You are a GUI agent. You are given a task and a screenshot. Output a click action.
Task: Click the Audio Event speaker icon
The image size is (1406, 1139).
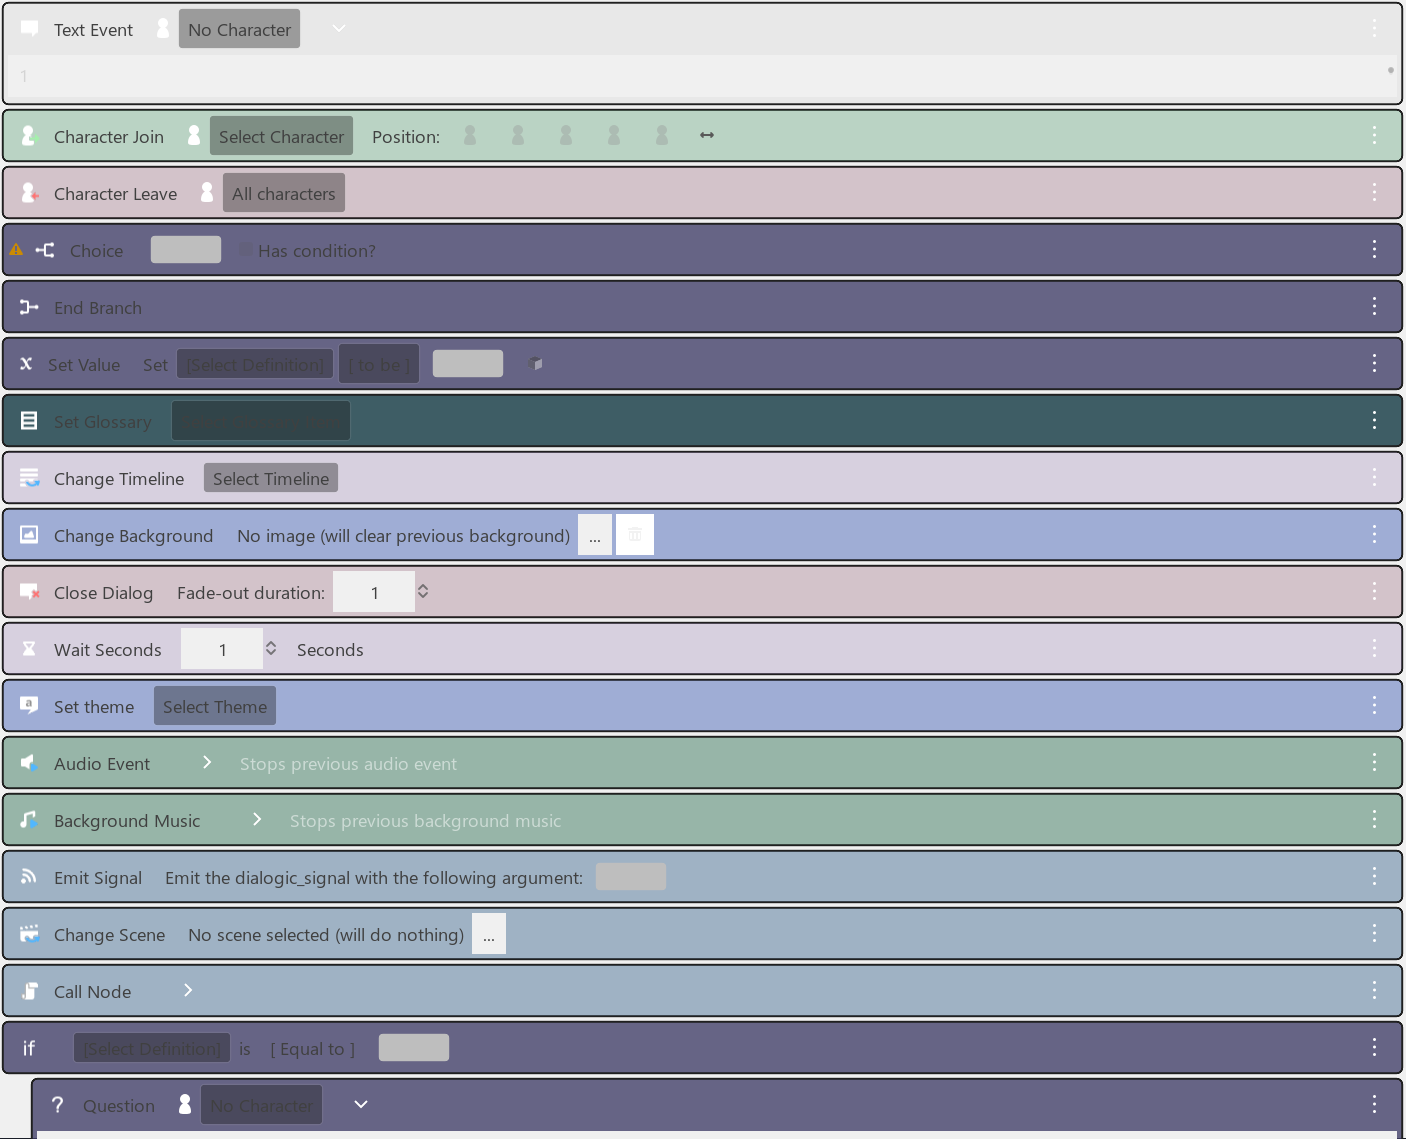[29, 762]
